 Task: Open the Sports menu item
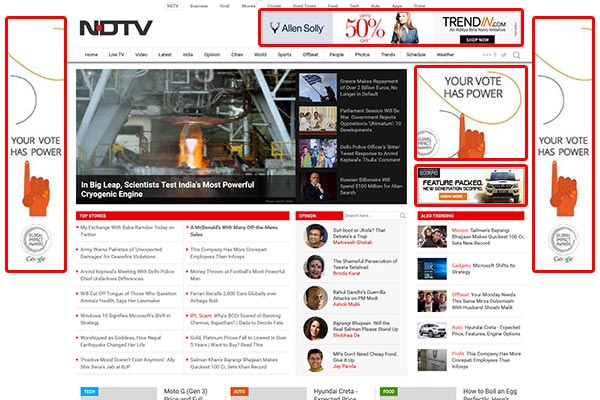284,55
